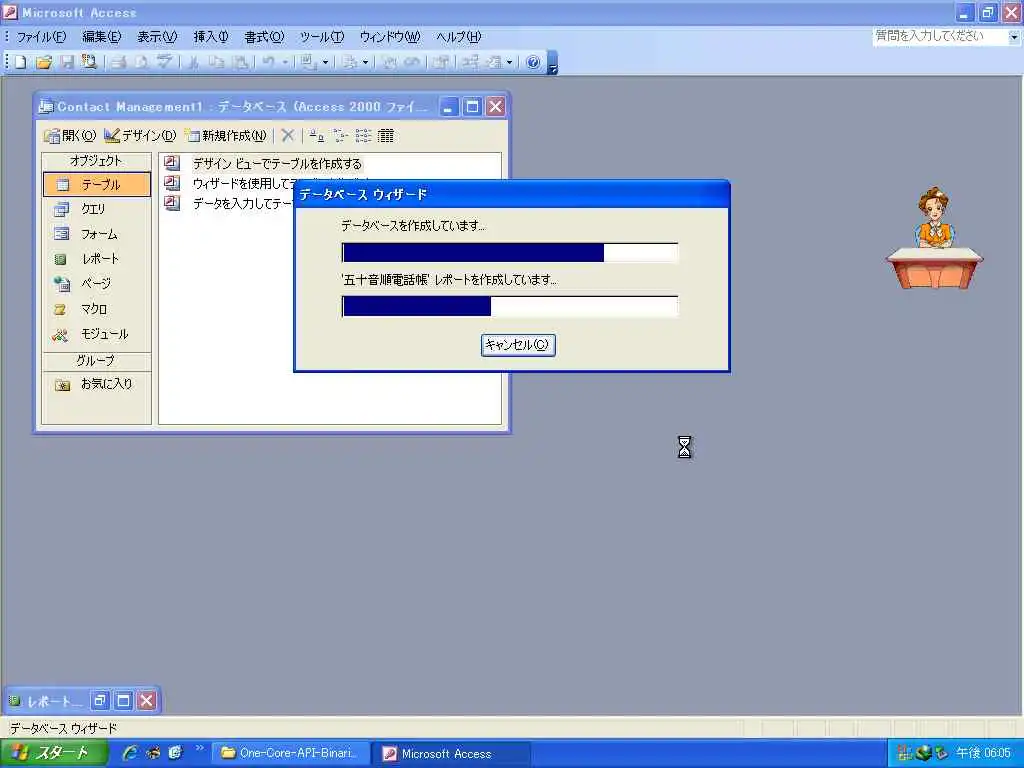This screenshot has width=1024, height=768.
Task: Select レポート in objects list
Action: [97, 259]
